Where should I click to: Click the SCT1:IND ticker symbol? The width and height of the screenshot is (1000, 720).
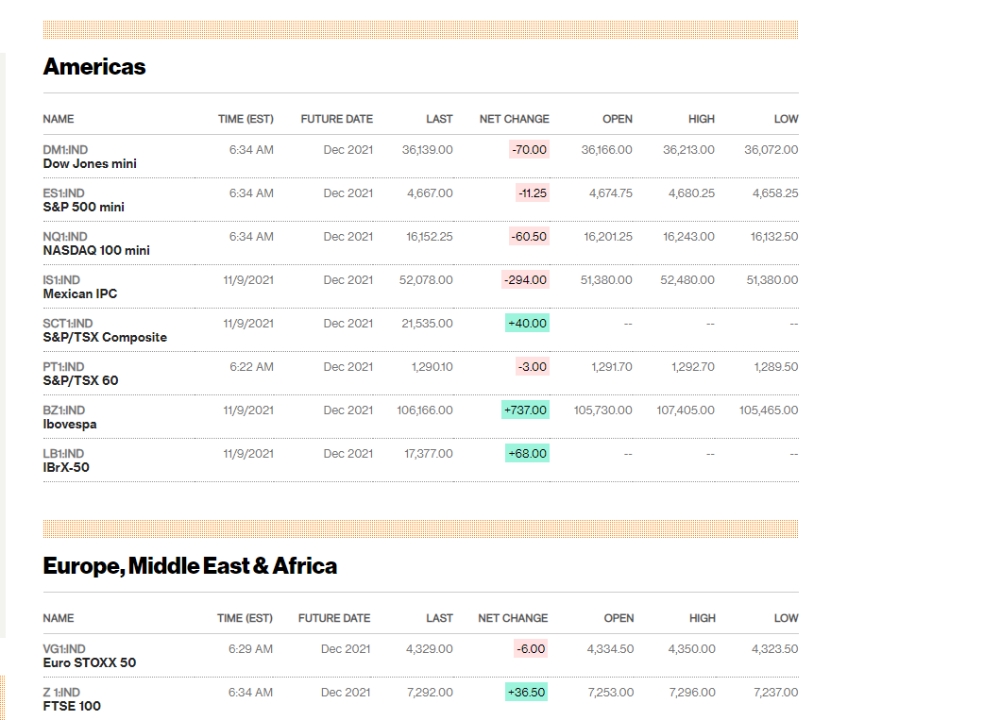[68, 323]
